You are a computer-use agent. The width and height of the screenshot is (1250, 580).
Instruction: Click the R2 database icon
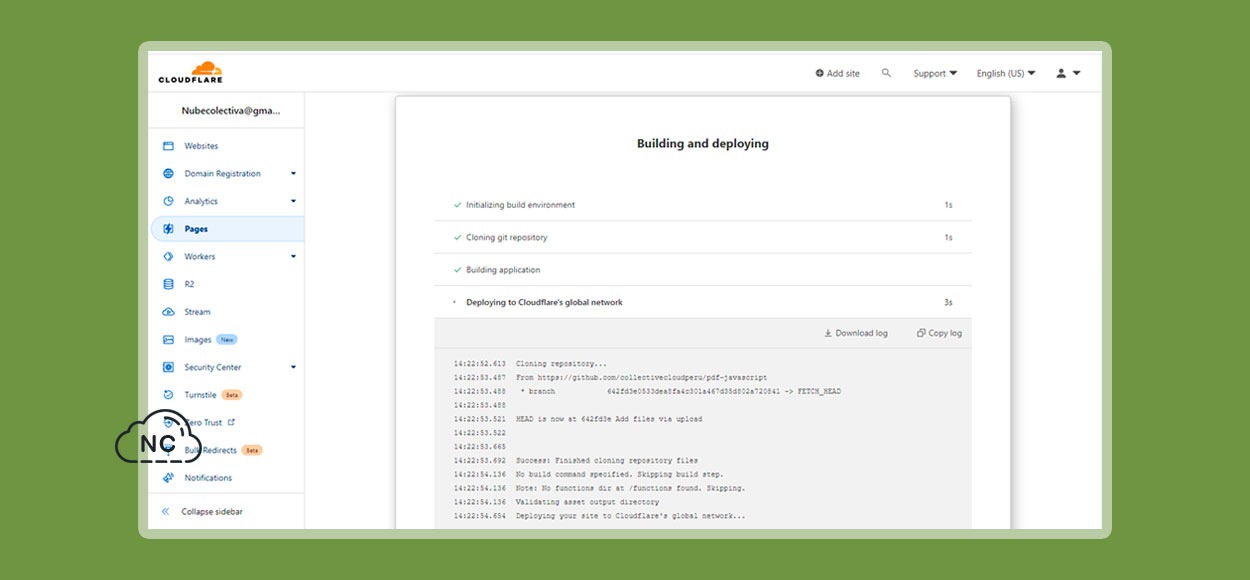point(168,284)
